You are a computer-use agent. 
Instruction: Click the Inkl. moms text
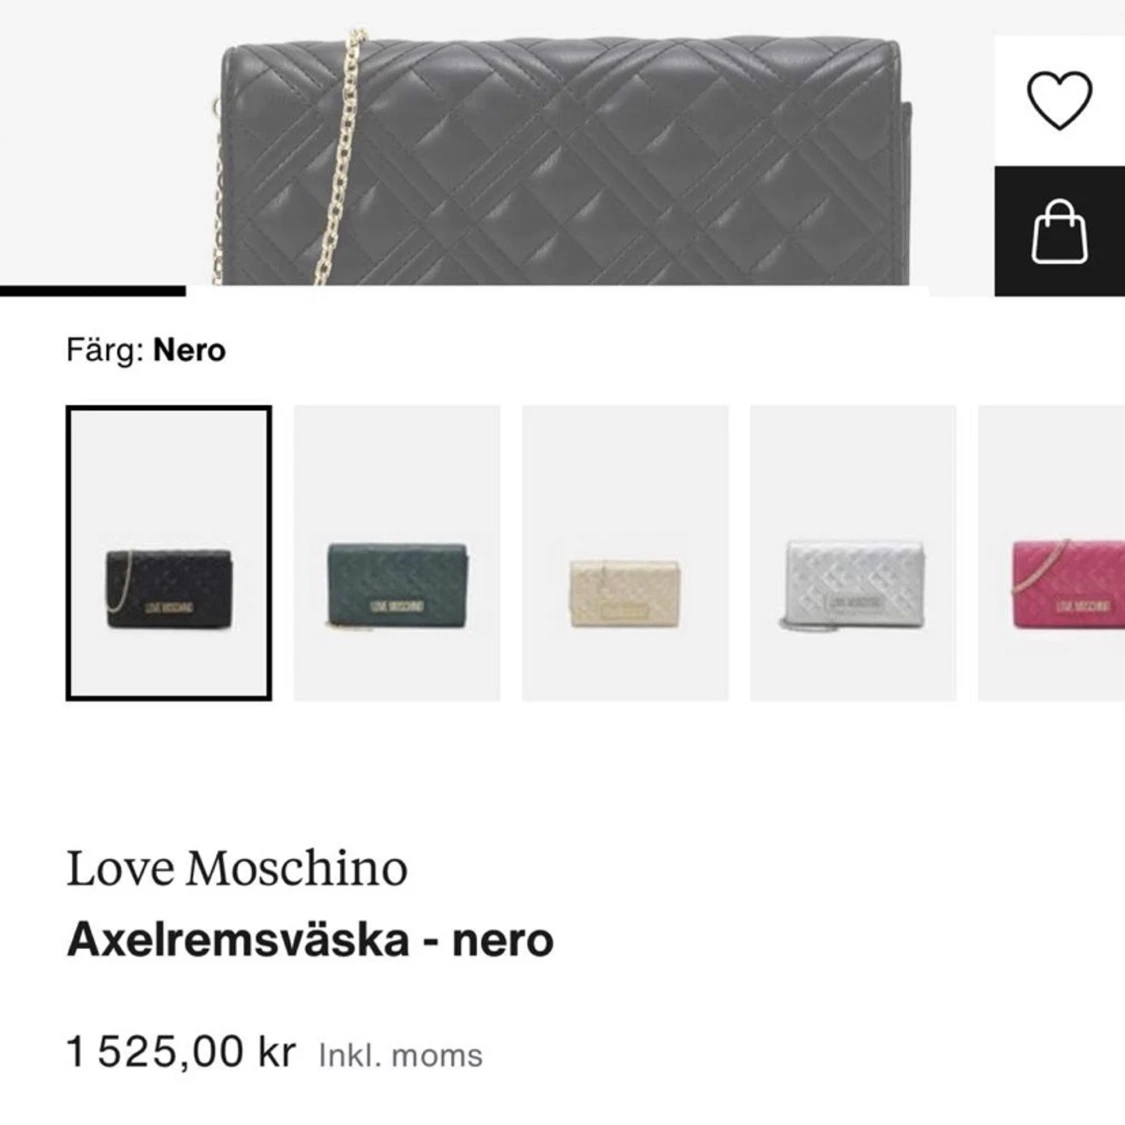399,1053
